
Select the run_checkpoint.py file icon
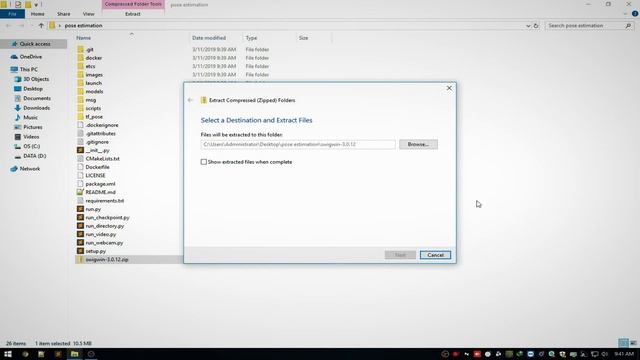point(80,218)
